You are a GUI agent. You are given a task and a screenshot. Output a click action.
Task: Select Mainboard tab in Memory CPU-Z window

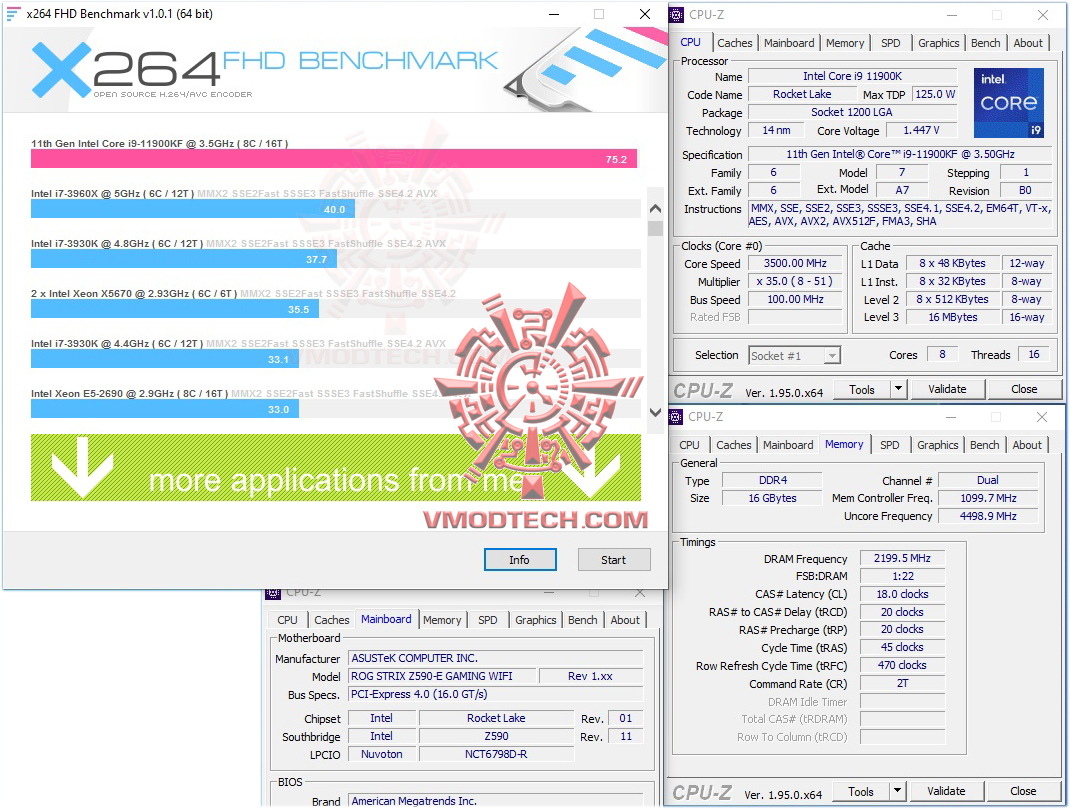[788, 445]
